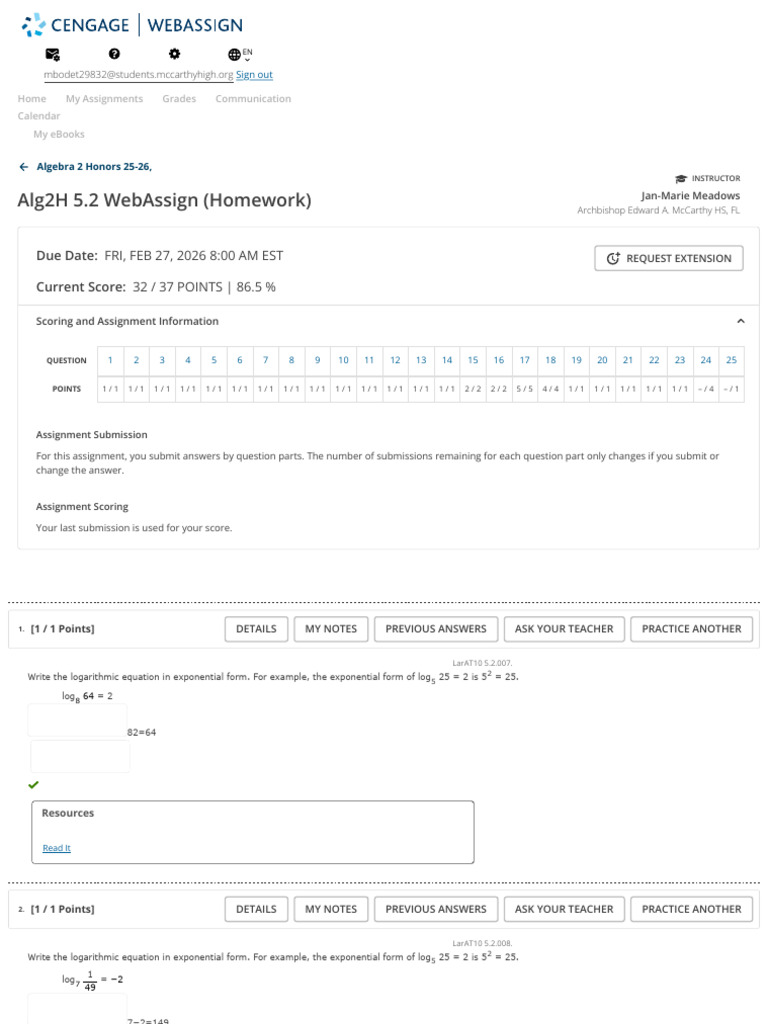Open Algebra 2 Honors 25-26 course link
This screenshot has height=1024, width=768.
tap(94, 167)
